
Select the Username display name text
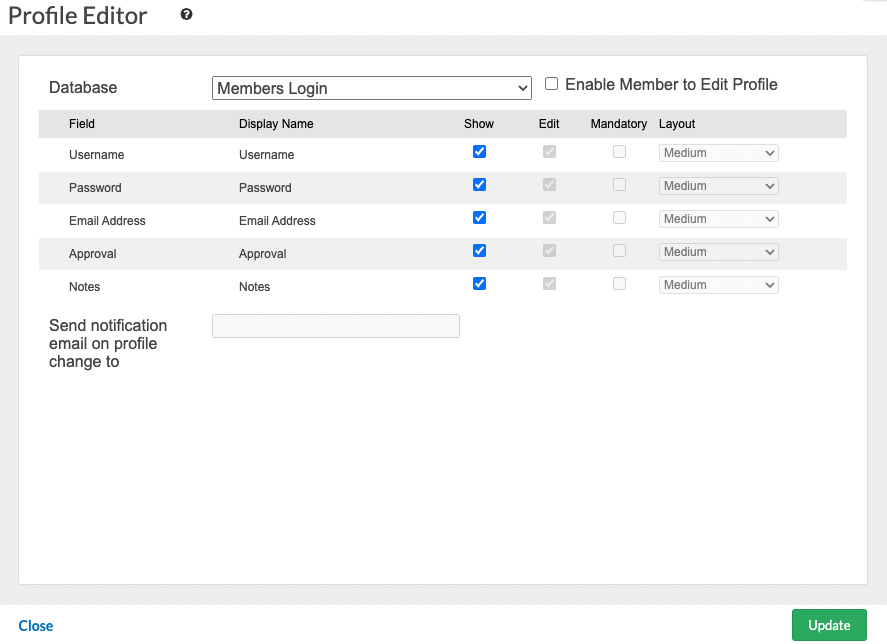[266, 154]
